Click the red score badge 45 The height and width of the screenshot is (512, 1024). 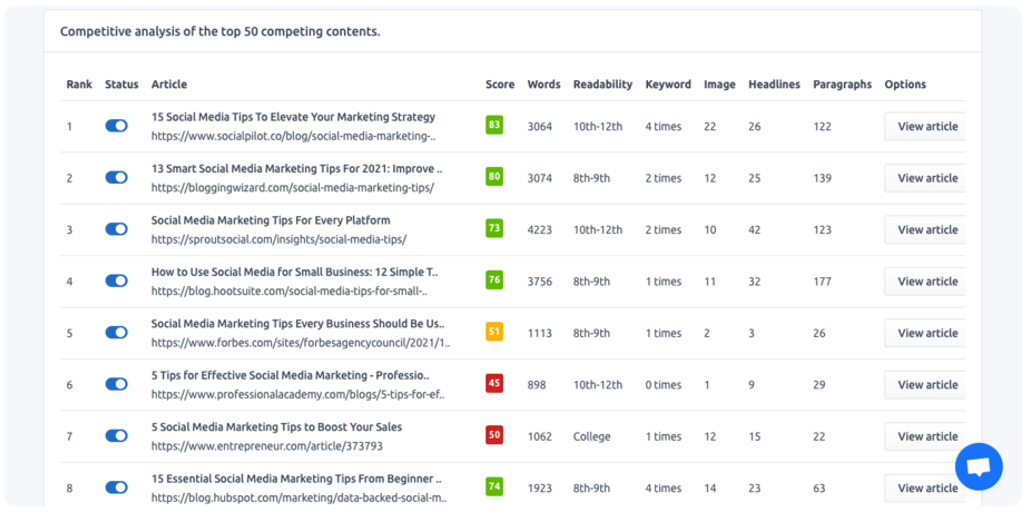click(x=494, y=383)
